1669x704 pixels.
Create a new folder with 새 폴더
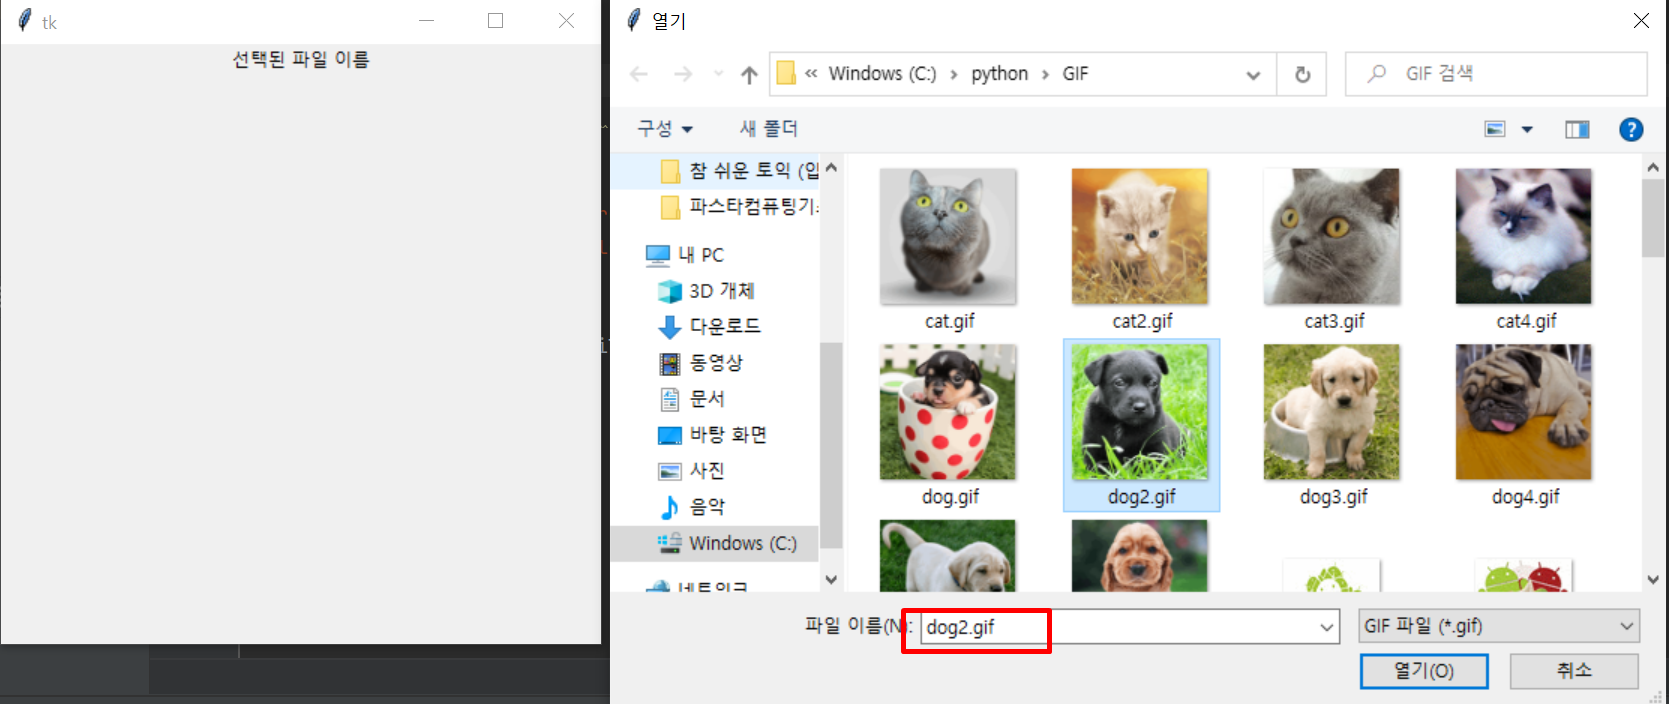point(768,129)
